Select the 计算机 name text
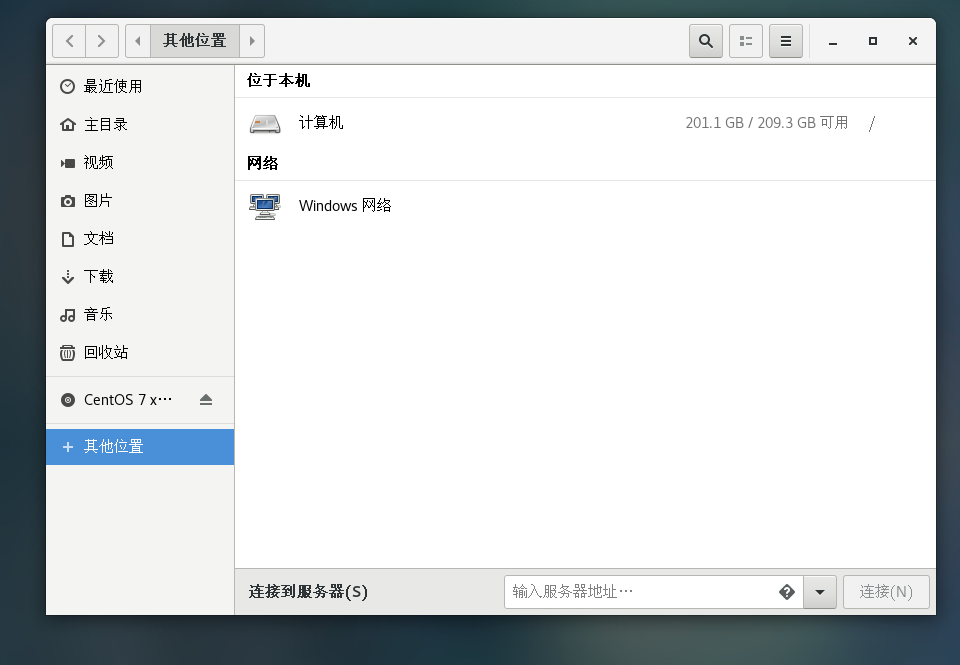The height and width of the screenshot is (665, 960). tap(321, 122)
